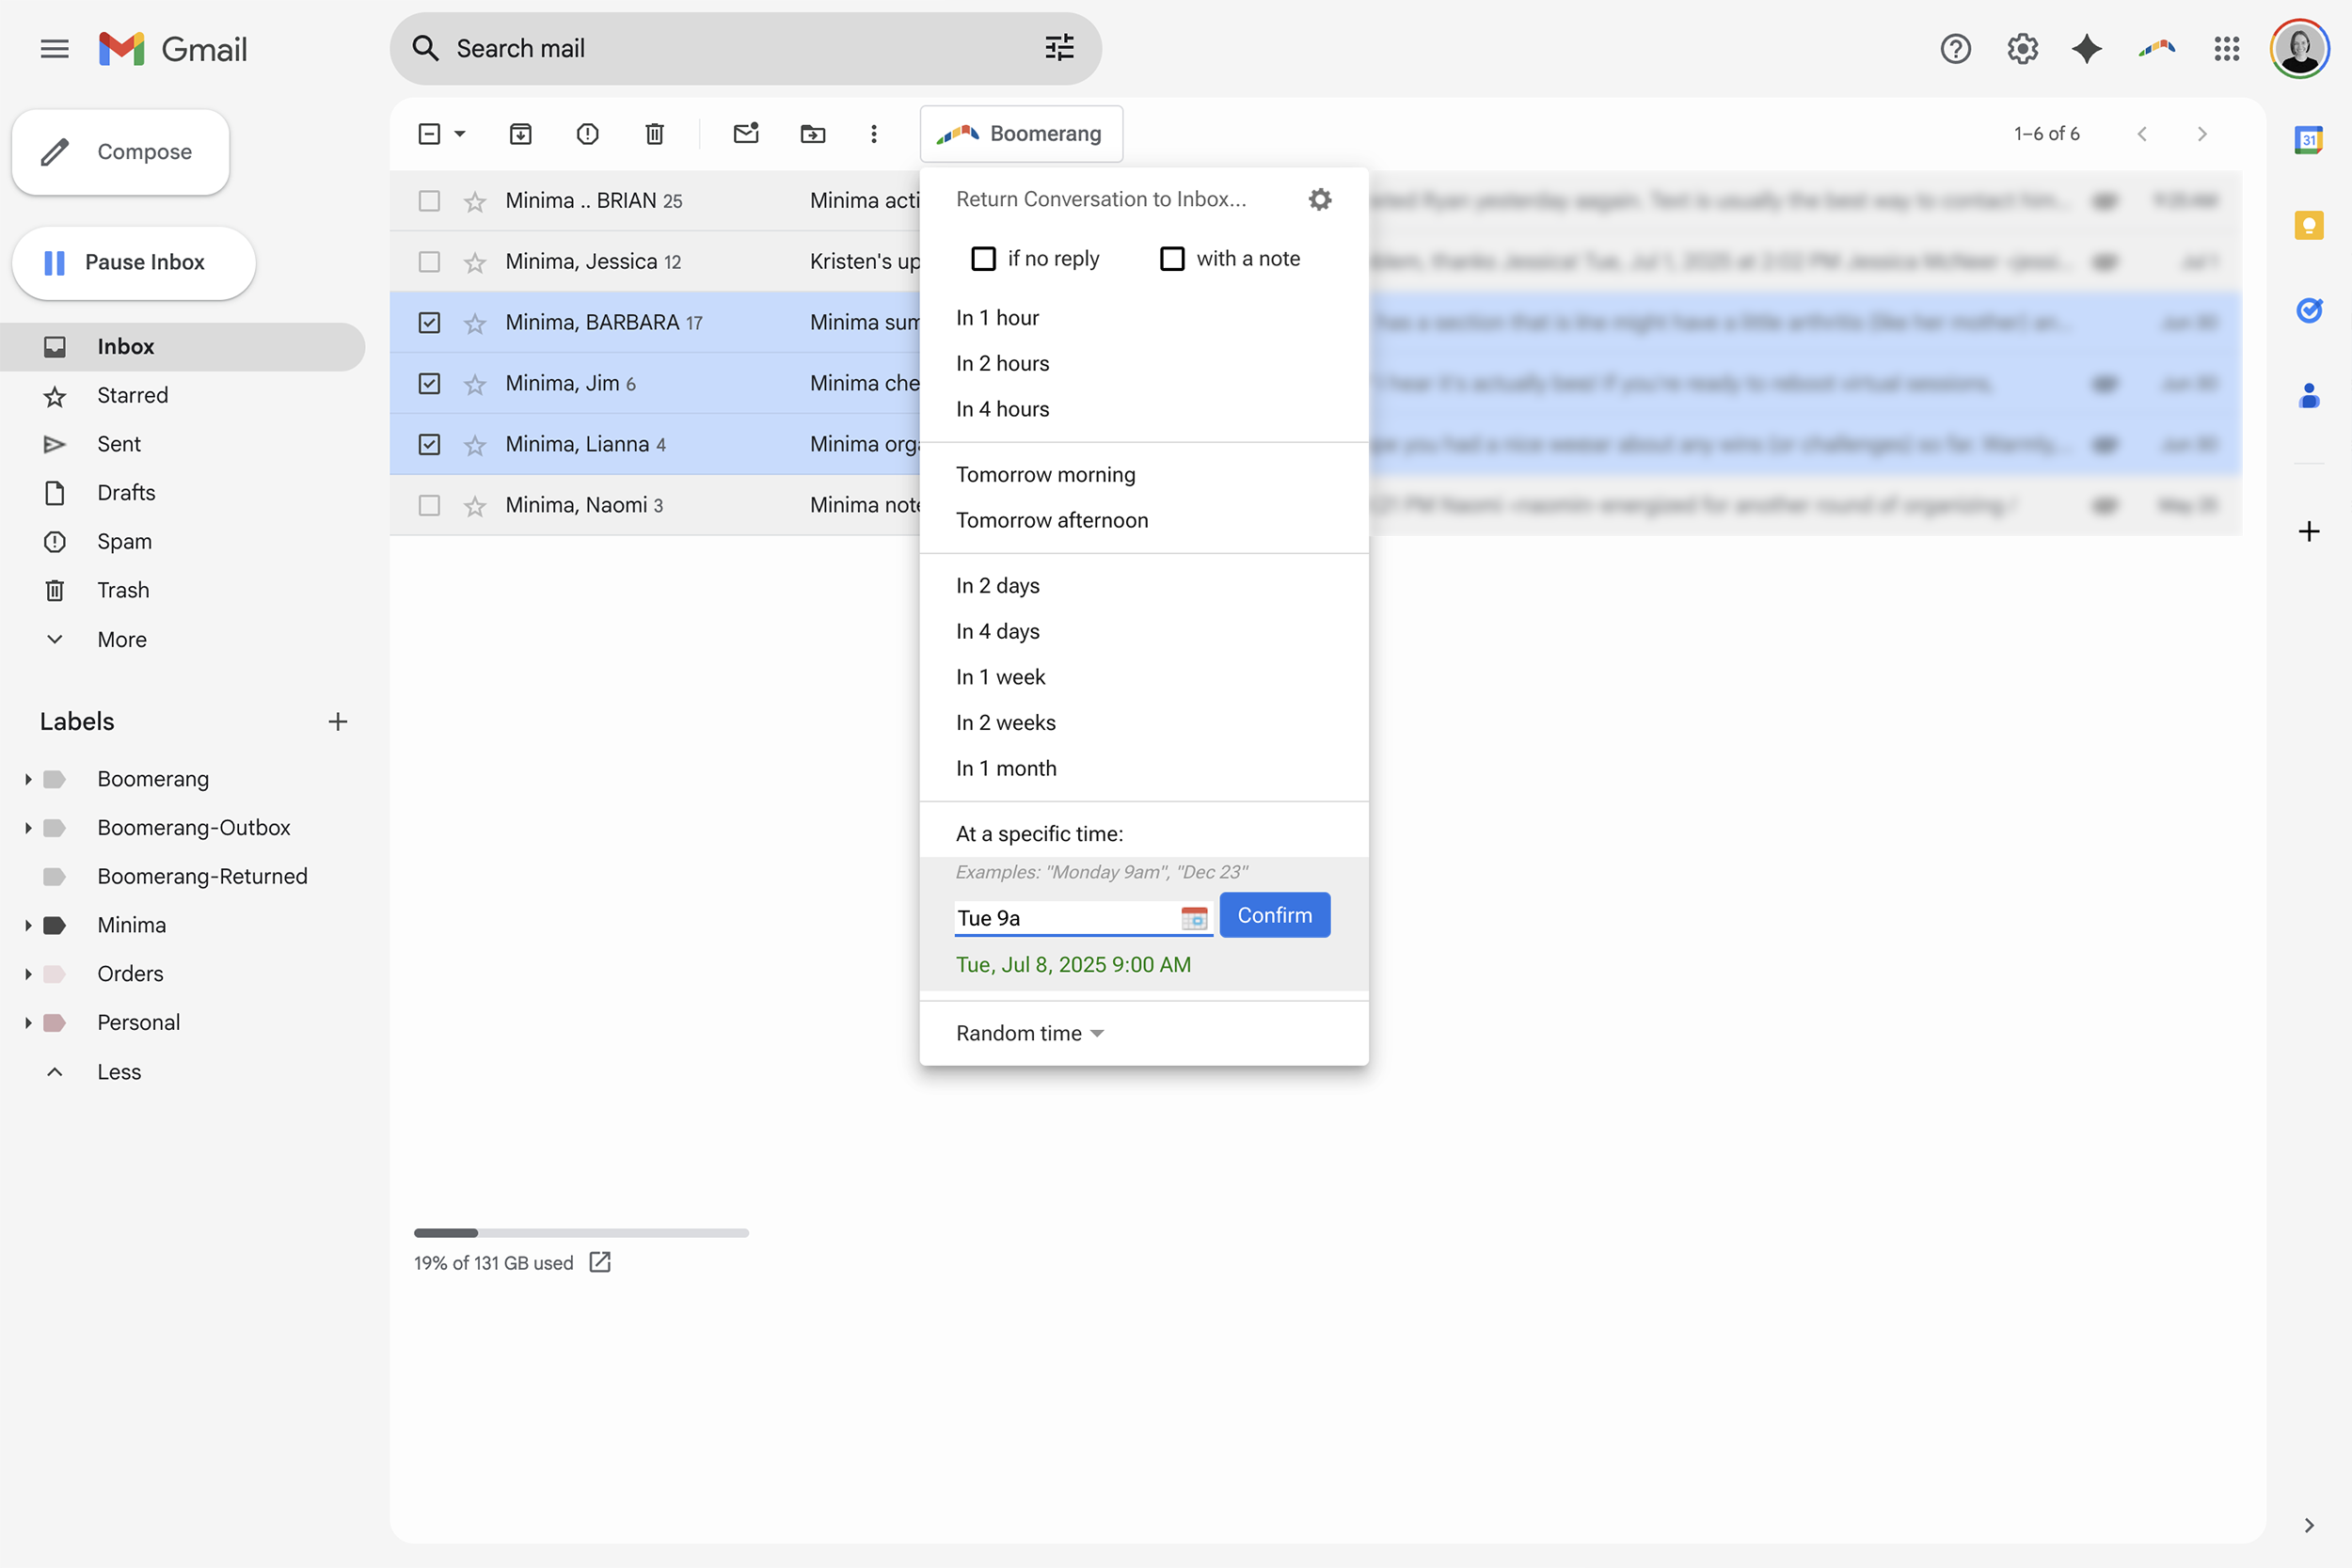Expand the Minima label tree
This screenshot has height=1568, width=2352.
click(28, 925)
